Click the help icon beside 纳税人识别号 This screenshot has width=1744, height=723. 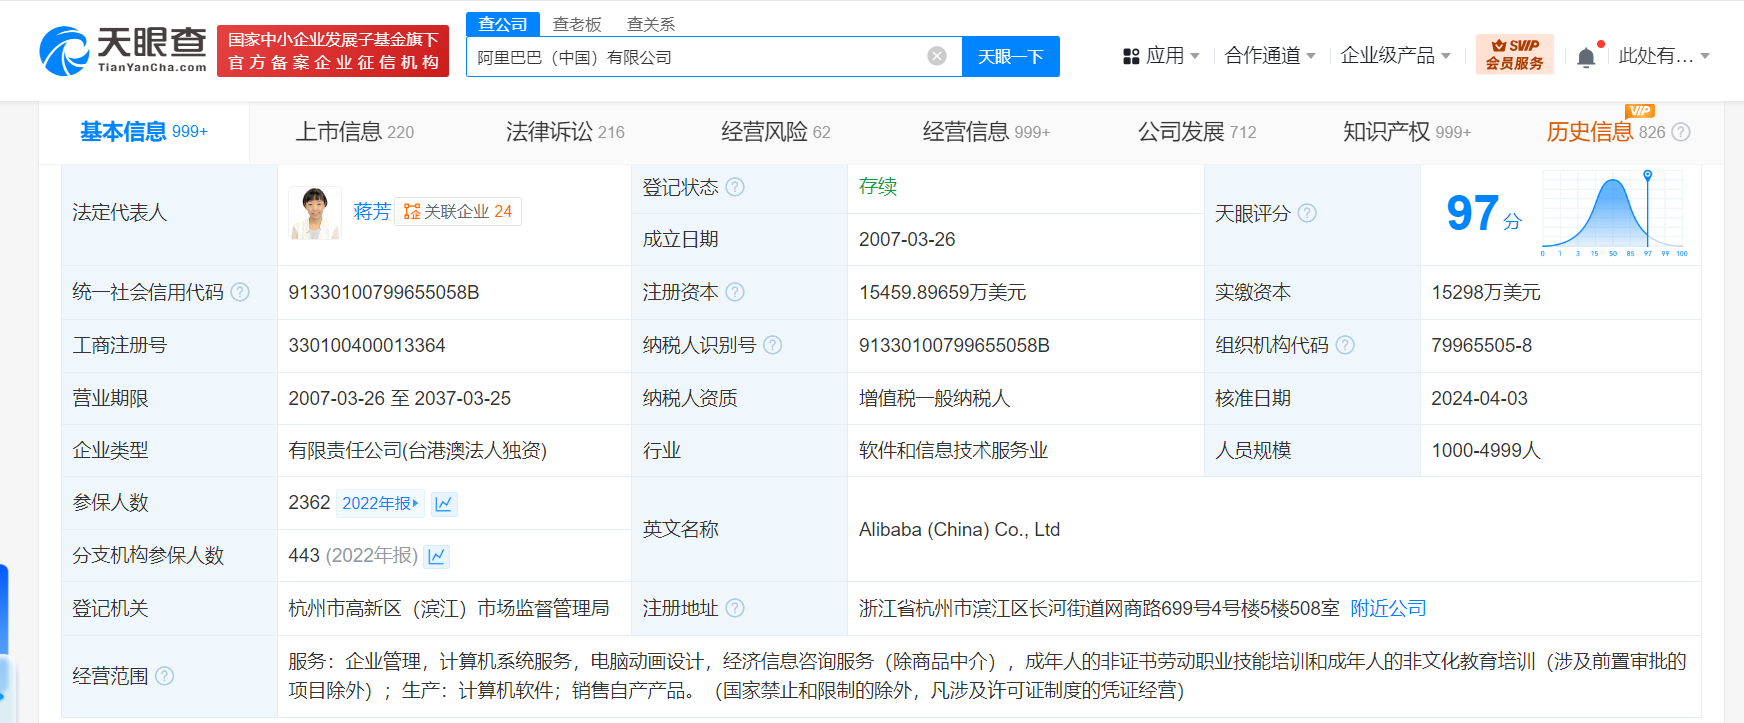[773, 345]
